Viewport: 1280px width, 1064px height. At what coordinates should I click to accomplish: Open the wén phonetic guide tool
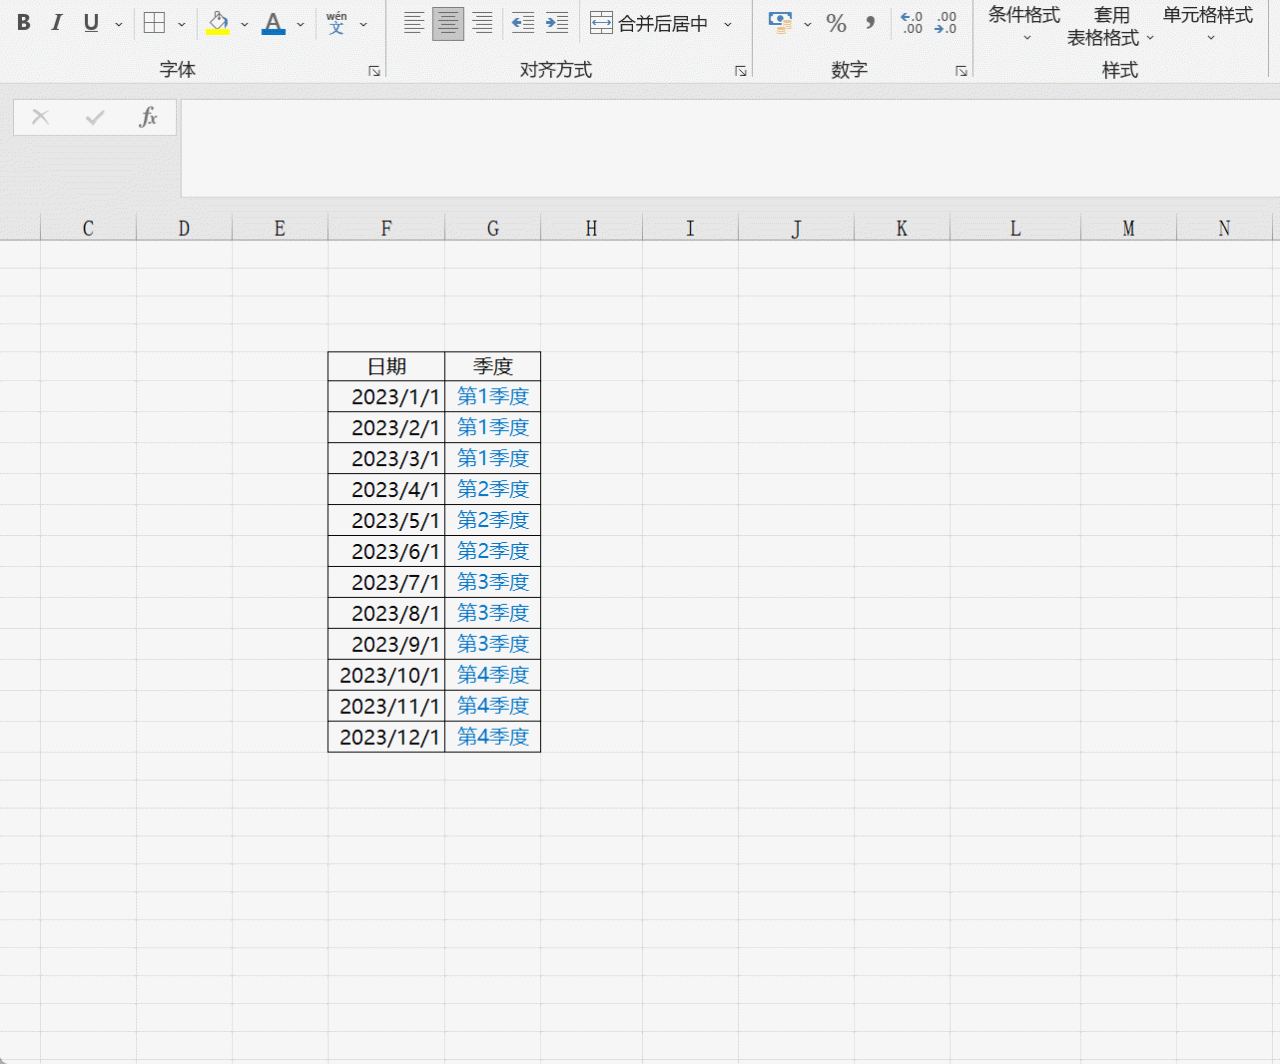pos(337,23)
